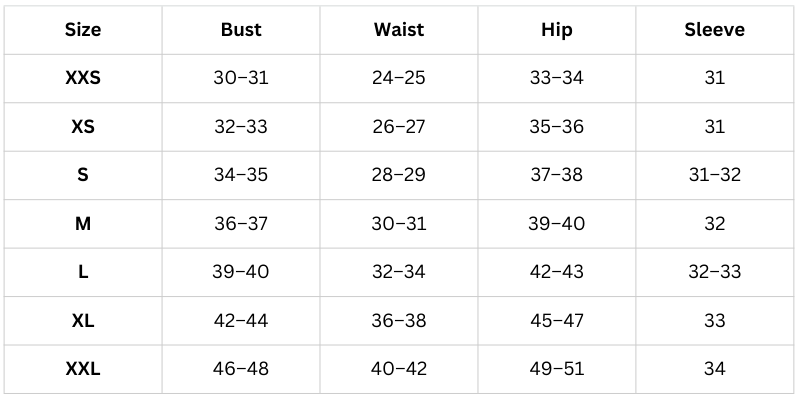Click the Hip column header
This screenshot has height=400, width=800.
pyautogui.click(x=556, y=30)
